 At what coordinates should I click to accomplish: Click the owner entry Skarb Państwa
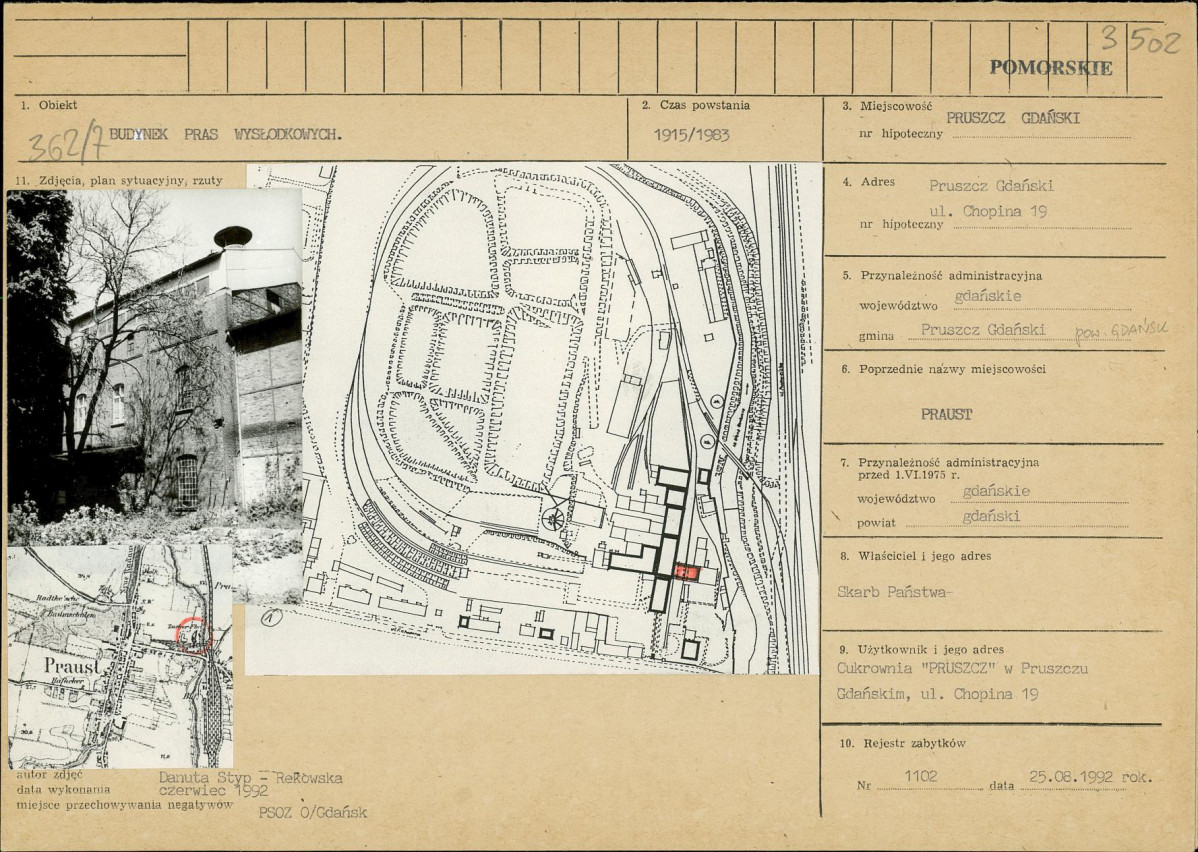point(894,591)
